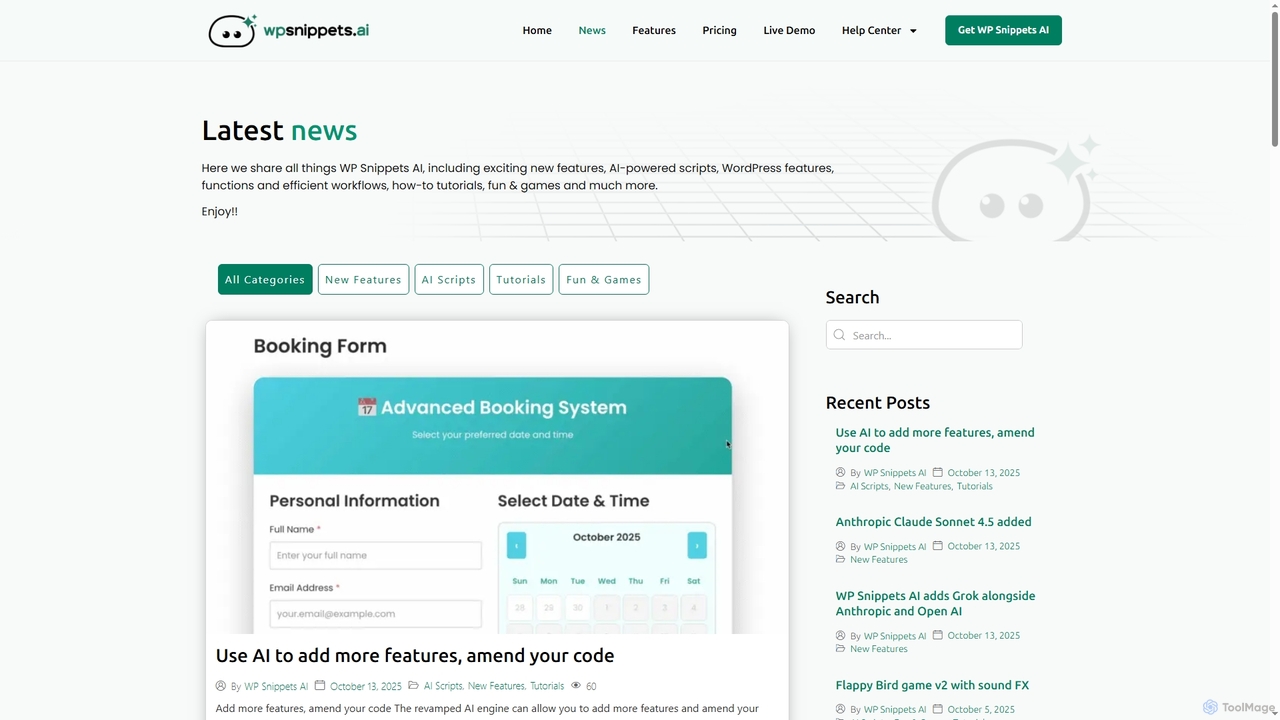
Task: Open the Home menu item
Action: pos(537,30)
